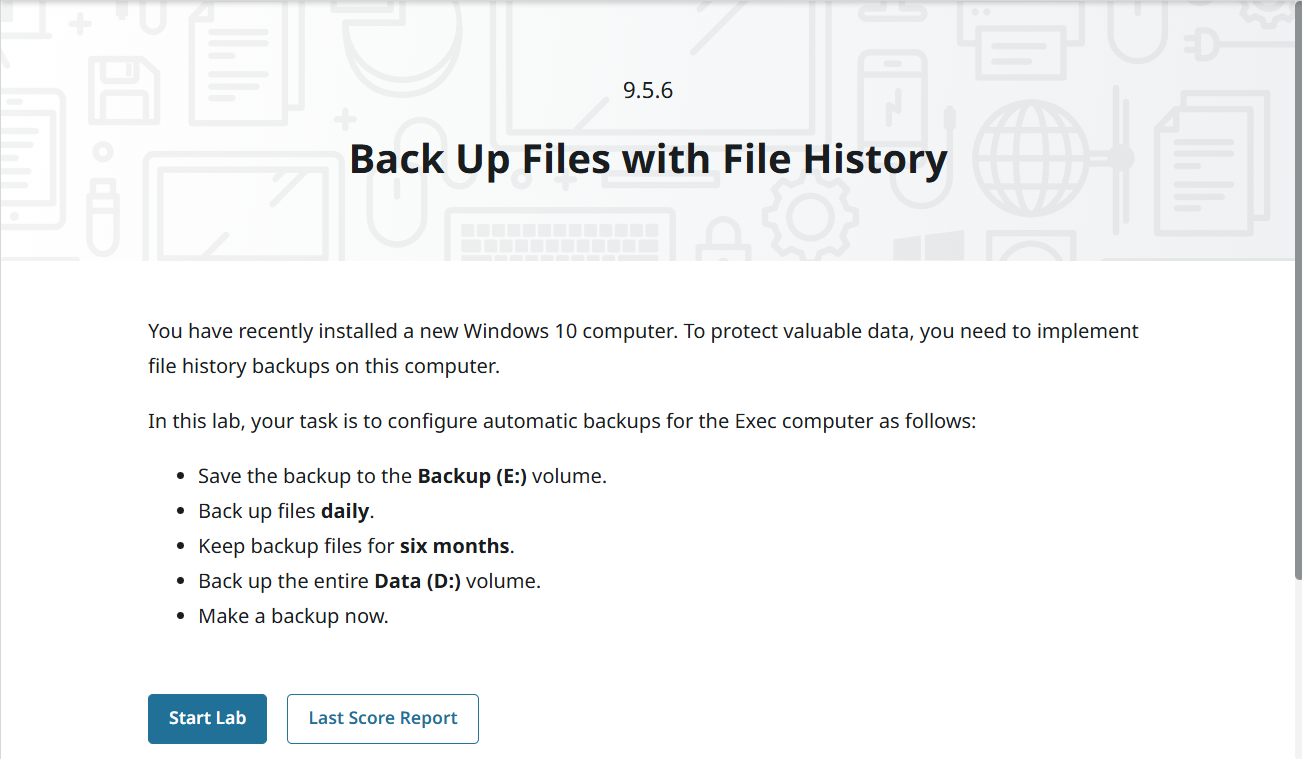Viewport: 1302px width, 759px height.
Task: Click the bold six months text
Action: click(x=455, y=546)
